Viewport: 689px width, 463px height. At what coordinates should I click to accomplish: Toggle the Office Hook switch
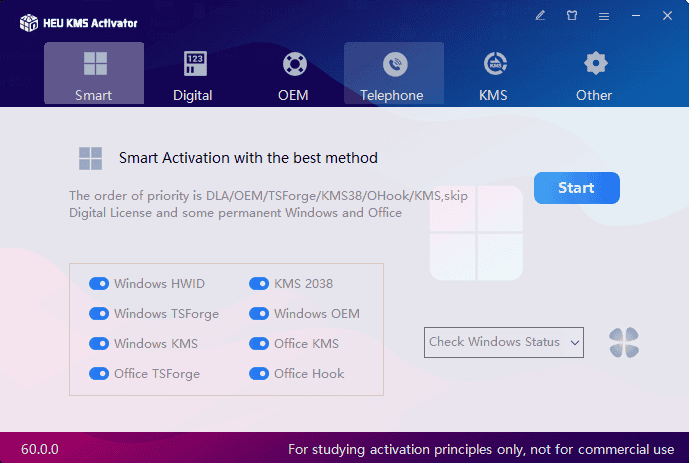(x=259, y=374)
